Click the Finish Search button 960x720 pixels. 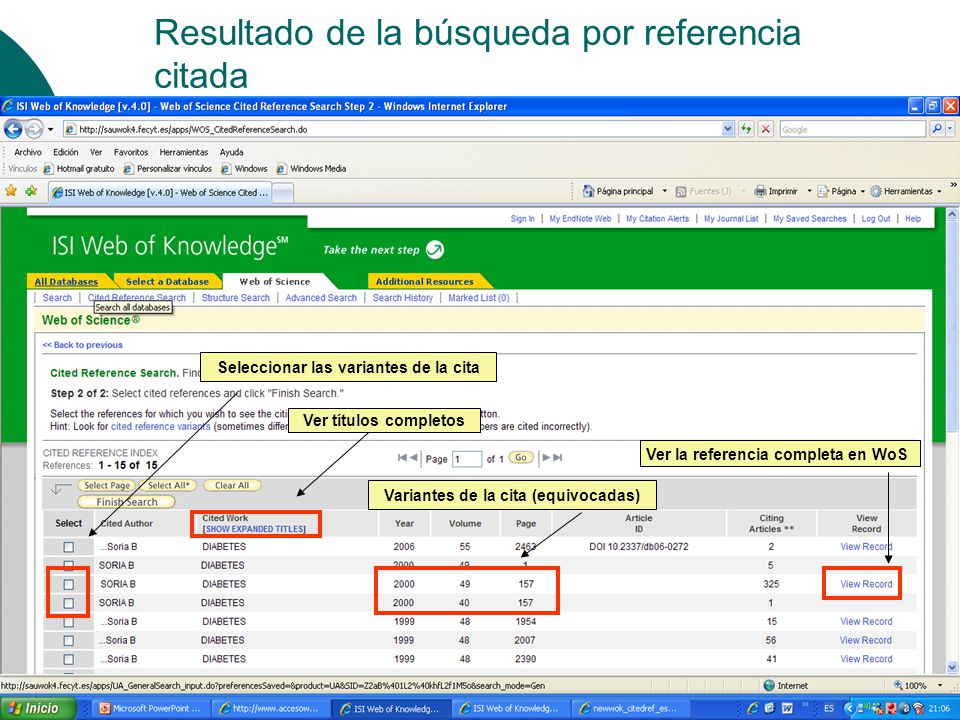(126, 502)
